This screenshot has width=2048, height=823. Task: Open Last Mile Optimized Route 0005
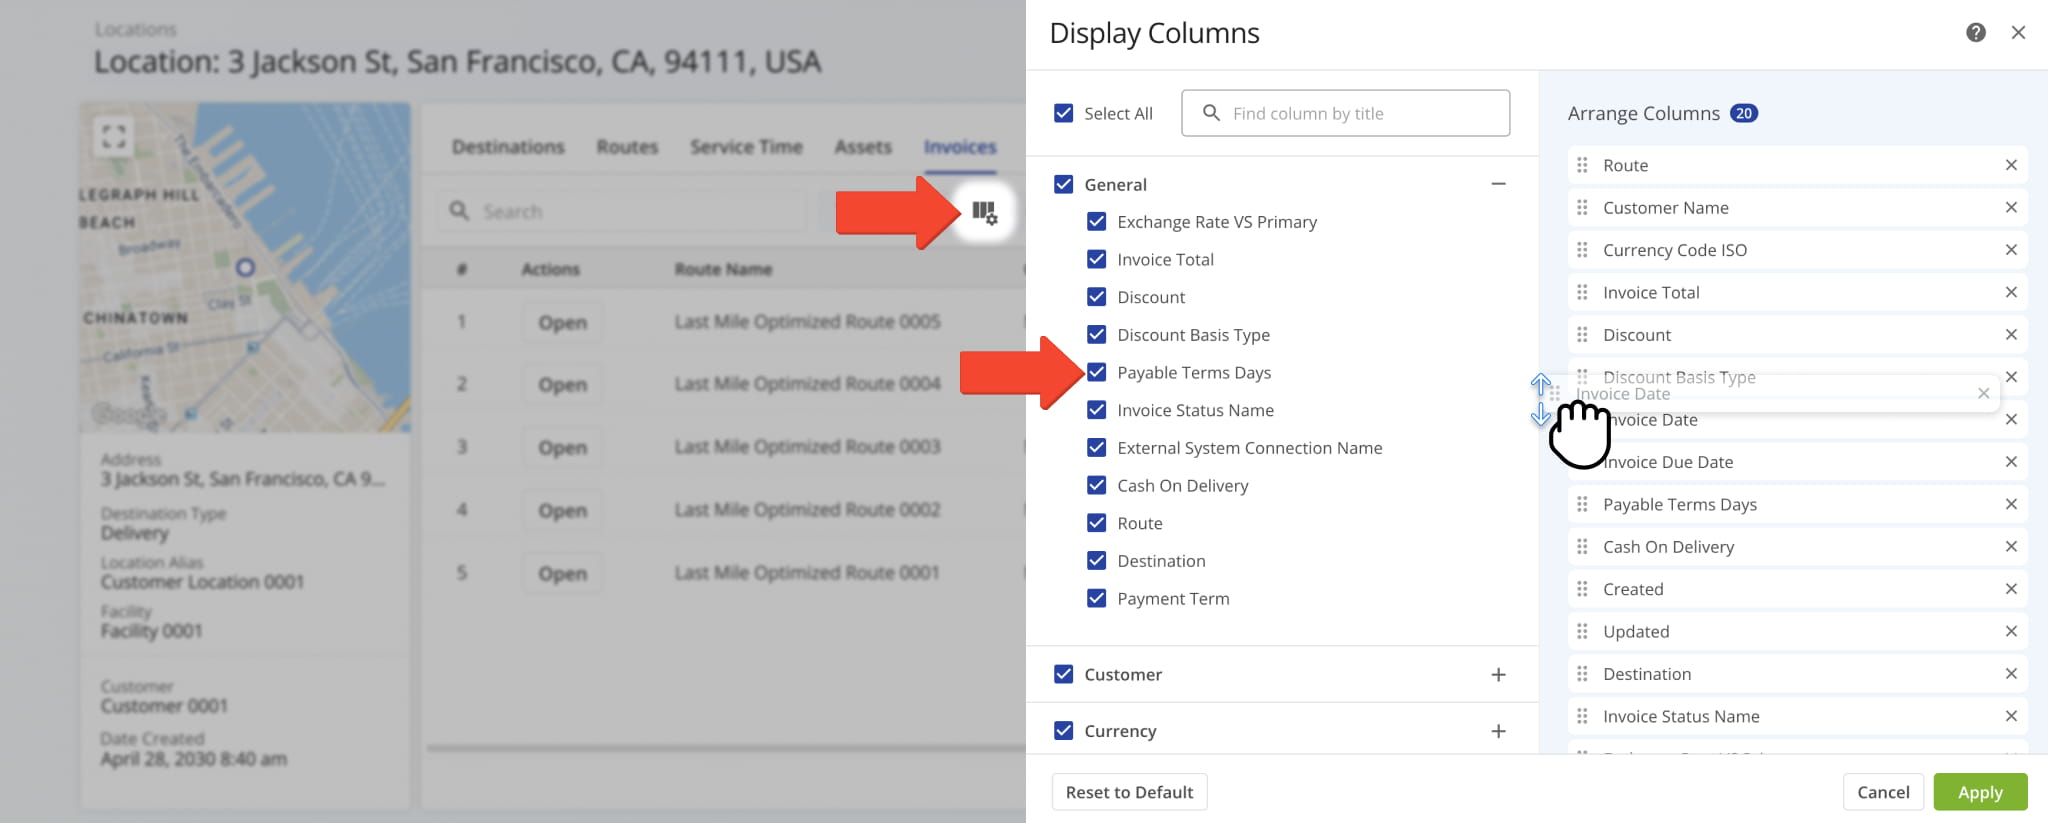562,323
